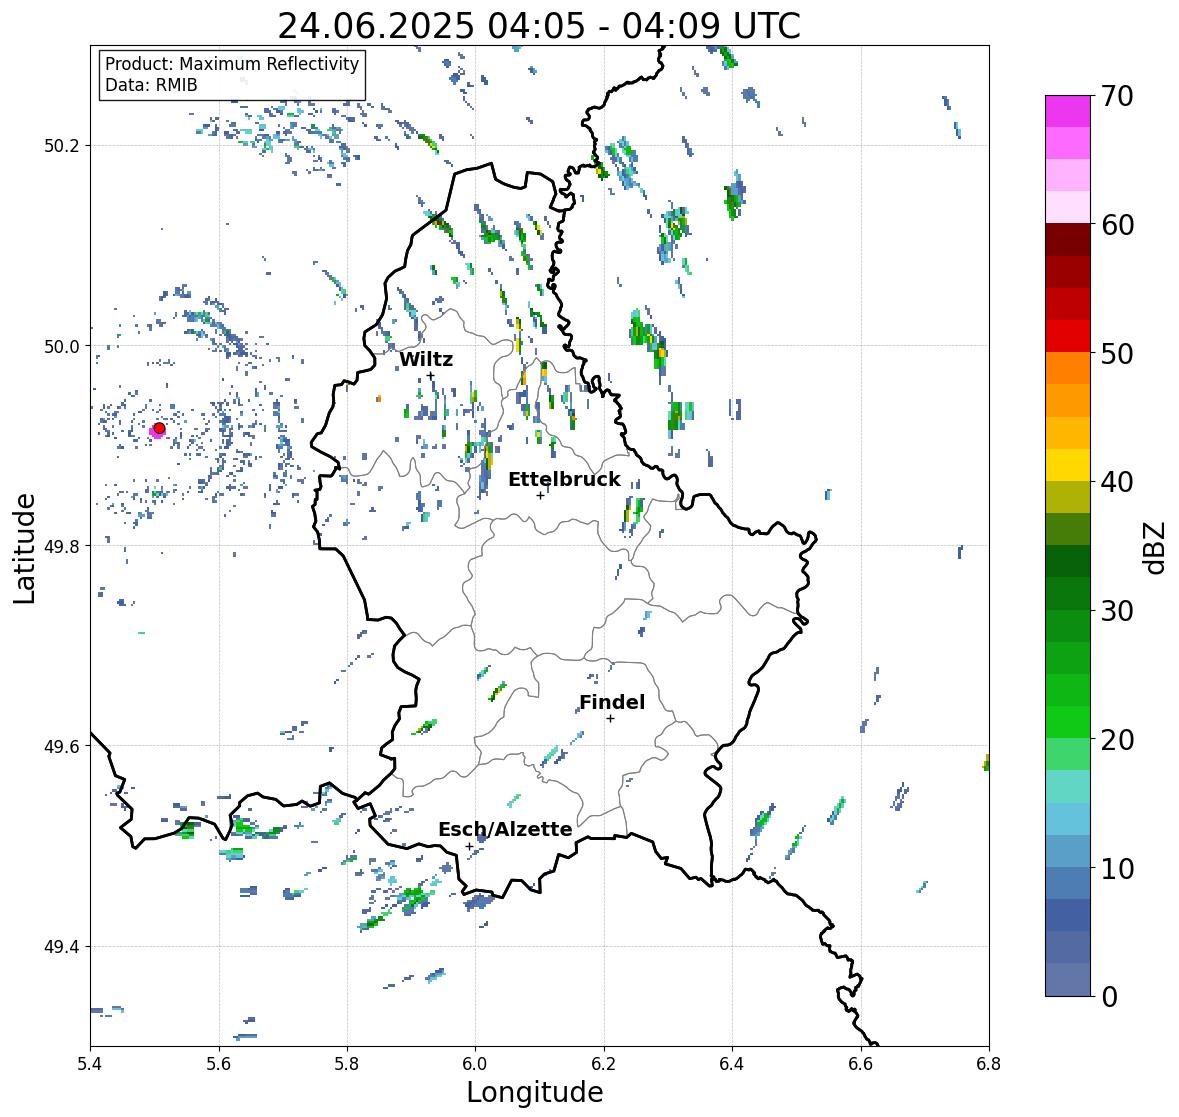Click the Findel station cross marker

[x=611, y=719]
